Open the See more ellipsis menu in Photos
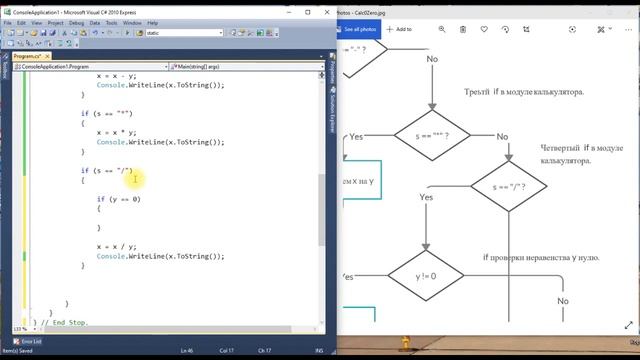Image resolution: width=640 pixels, height=360 pixels. (x=628, y=29)
